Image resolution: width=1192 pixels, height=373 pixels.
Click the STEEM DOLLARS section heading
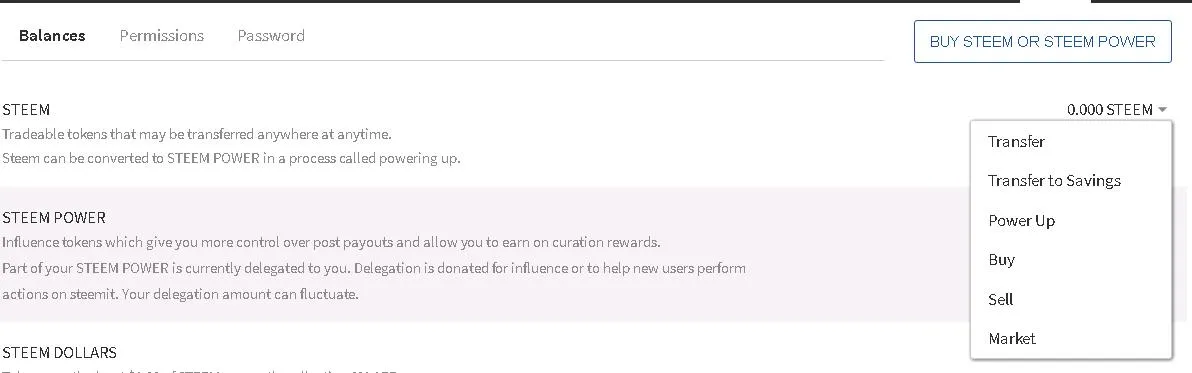point(59,353)
